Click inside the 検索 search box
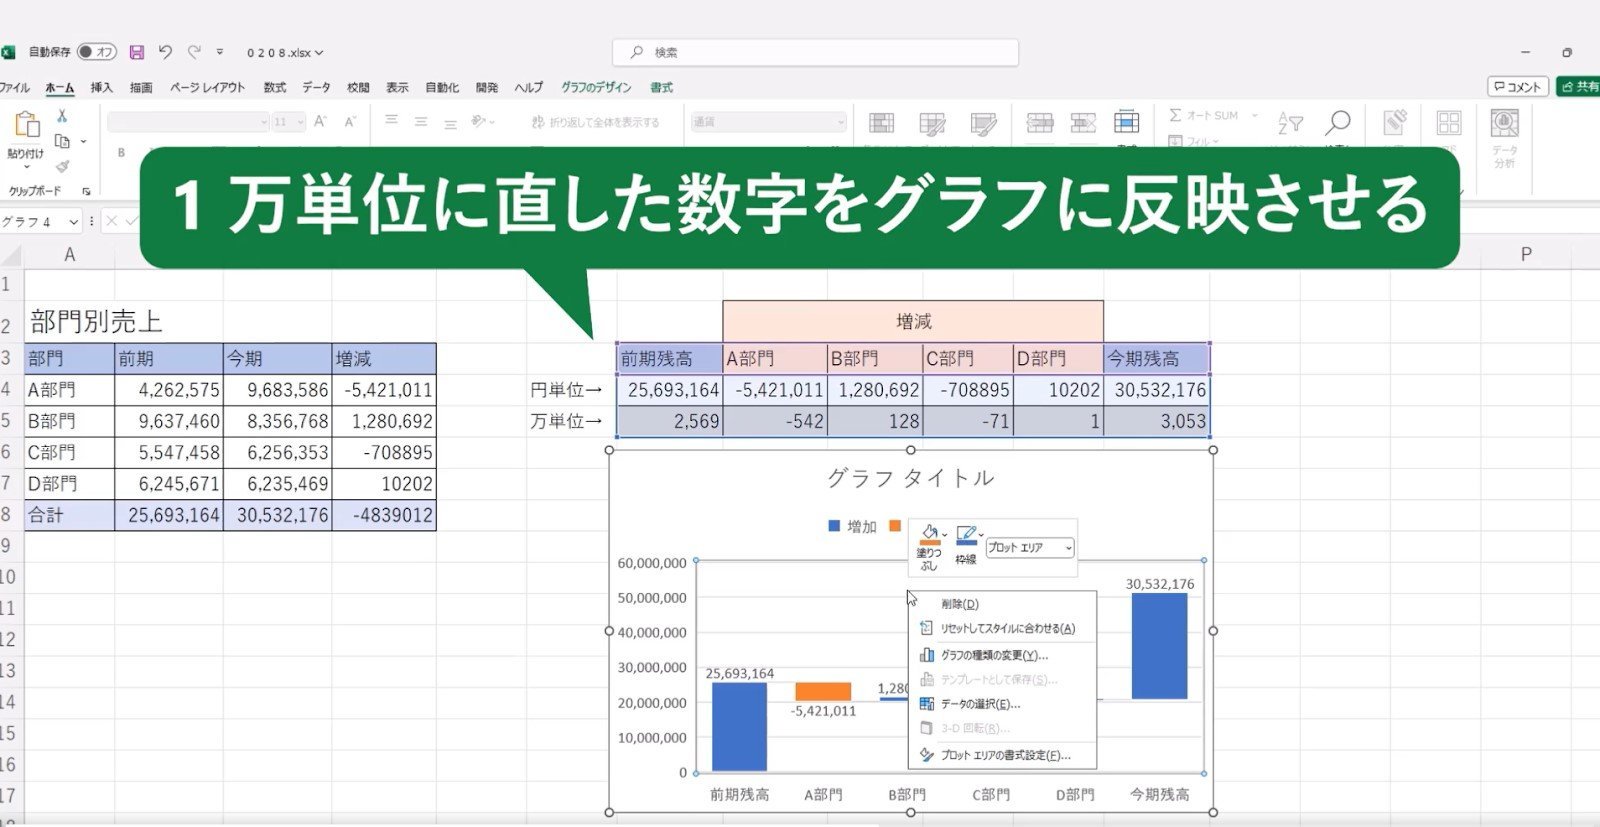The height and width of the screenshot is (827, 1600). pos(815,52)
